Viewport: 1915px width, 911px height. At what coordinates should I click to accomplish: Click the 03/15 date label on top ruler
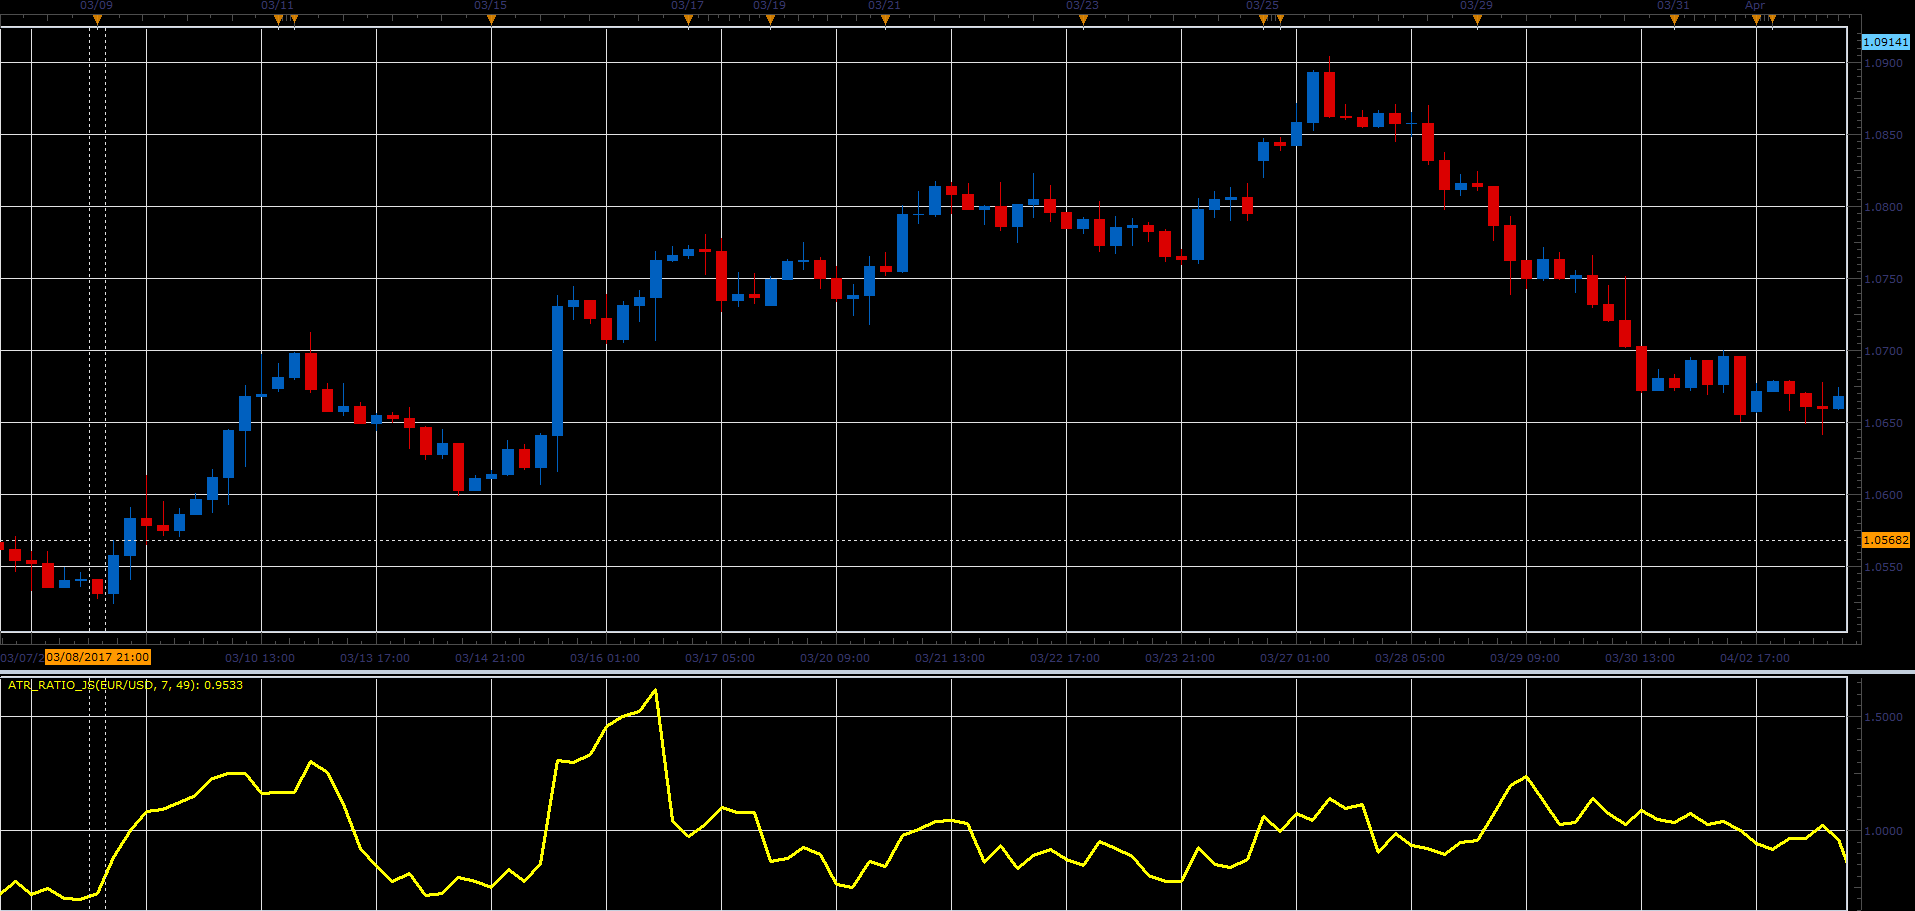[x=490, y=6]
